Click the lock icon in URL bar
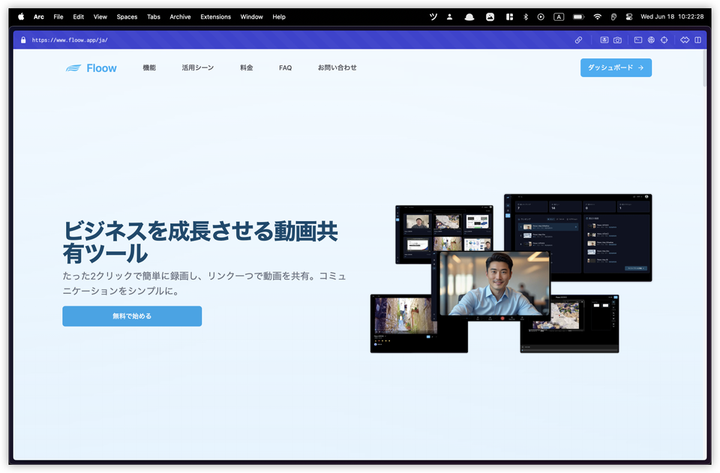Viewport: 720px width, 473px height. click(23, 40)
